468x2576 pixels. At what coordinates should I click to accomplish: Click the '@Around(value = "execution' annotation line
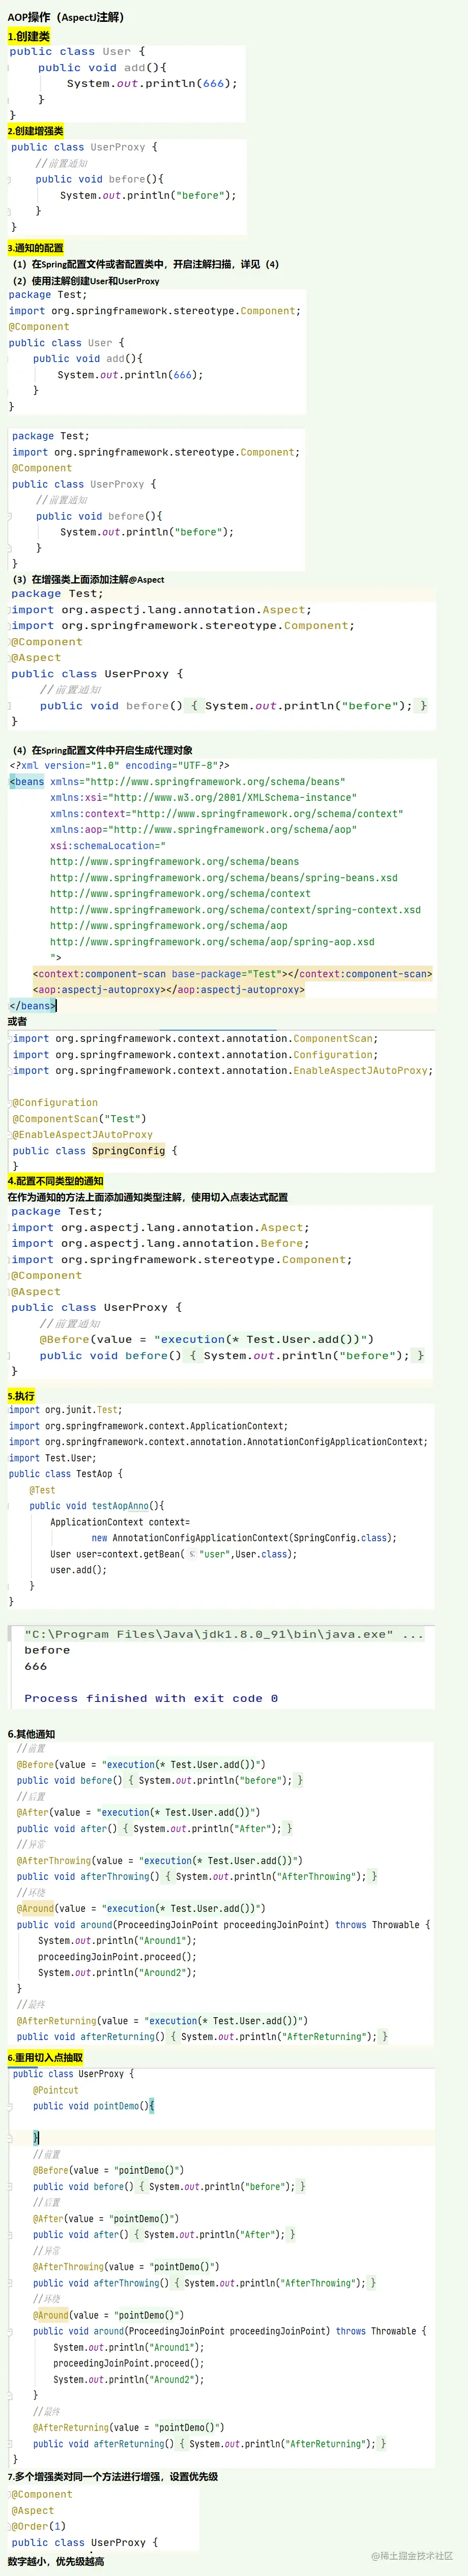click(141, 1909)
